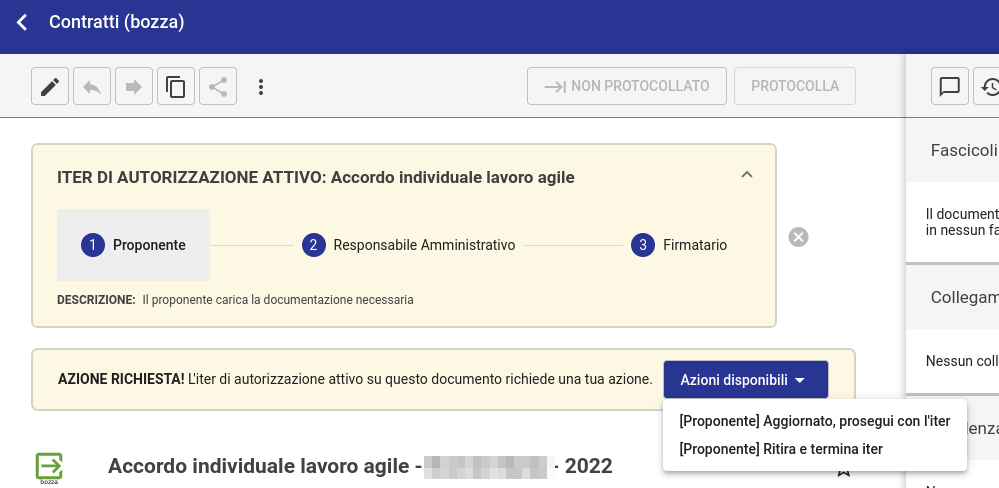Click the green bozza document icon

49,468
